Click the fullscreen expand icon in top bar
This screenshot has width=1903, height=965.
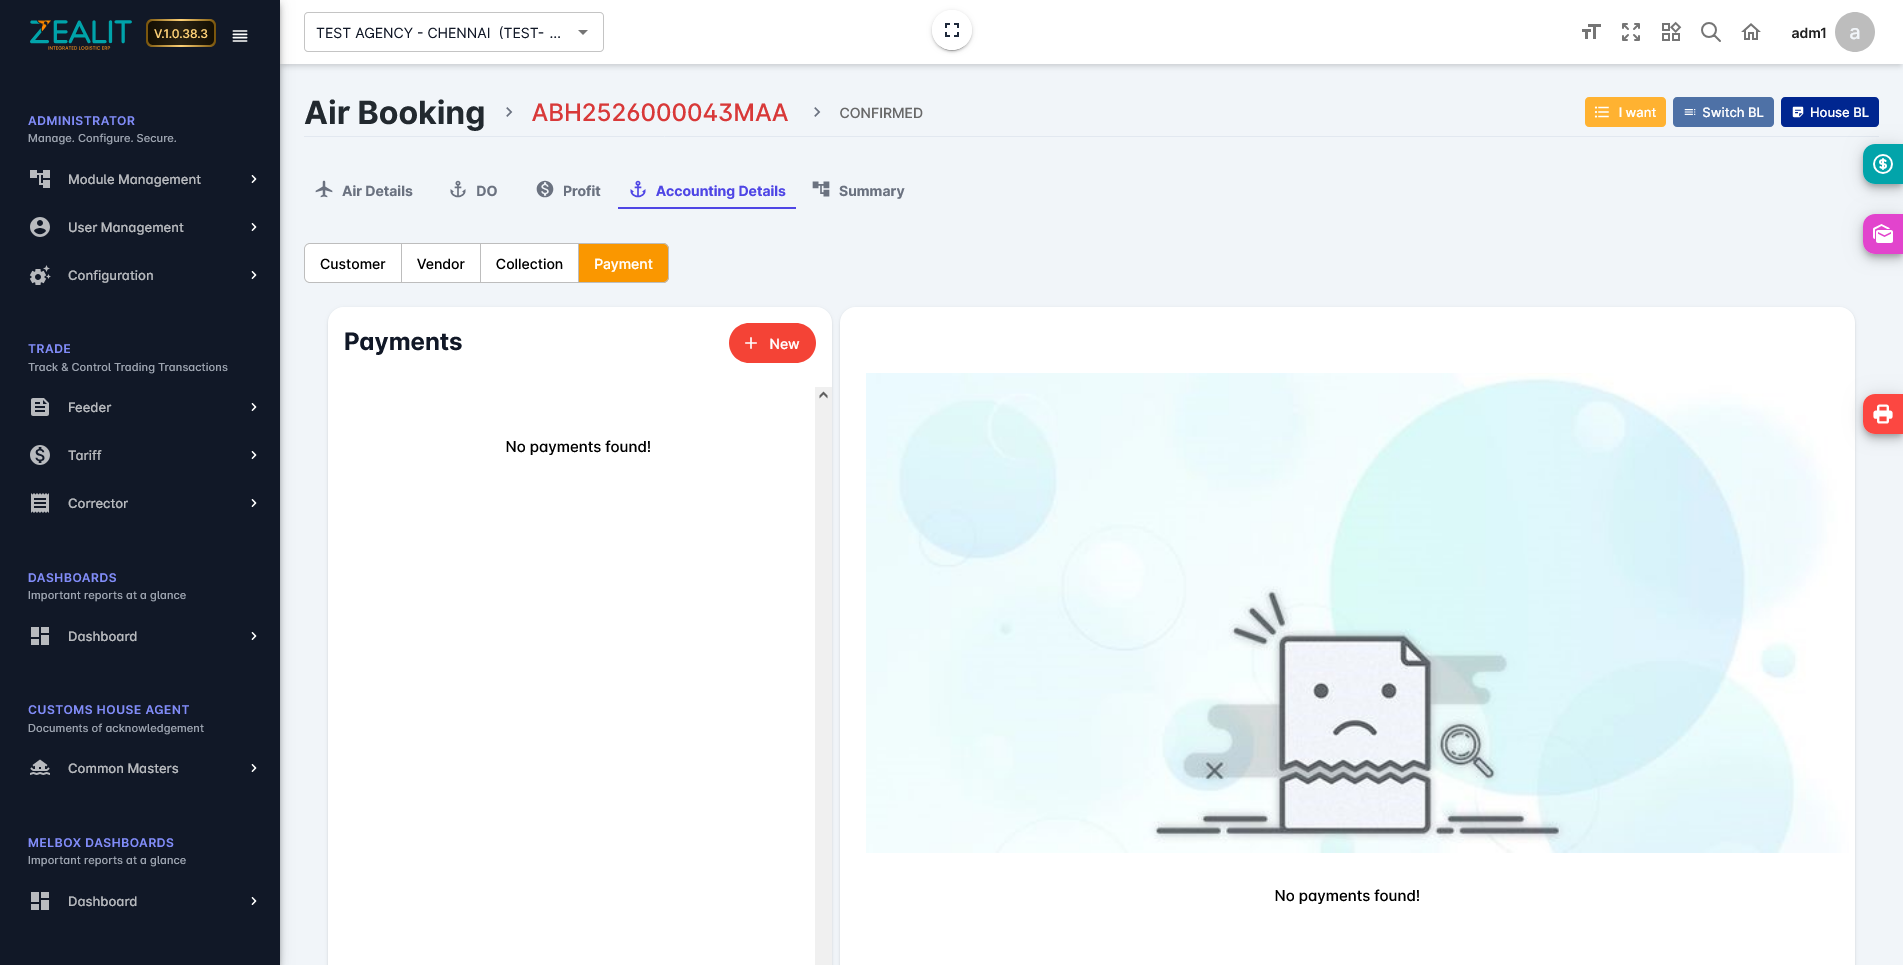point(1630,33)
